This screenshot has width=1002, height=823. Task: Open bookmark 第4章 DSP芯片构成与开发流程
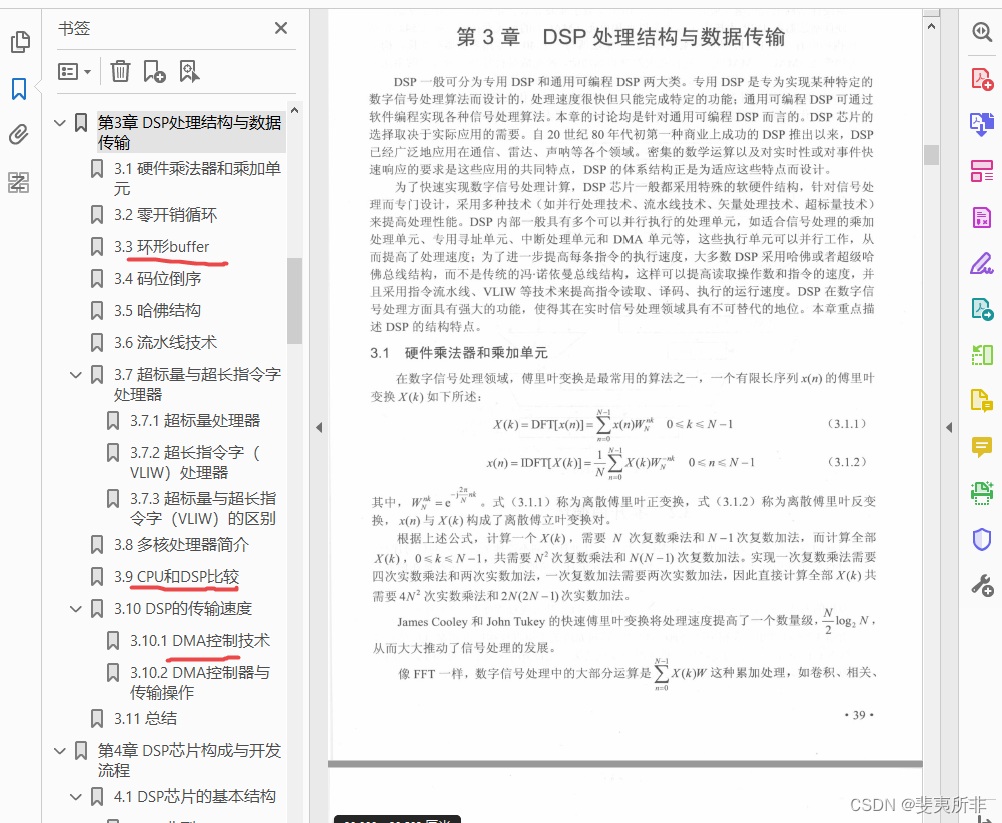(x=189, y=760)
